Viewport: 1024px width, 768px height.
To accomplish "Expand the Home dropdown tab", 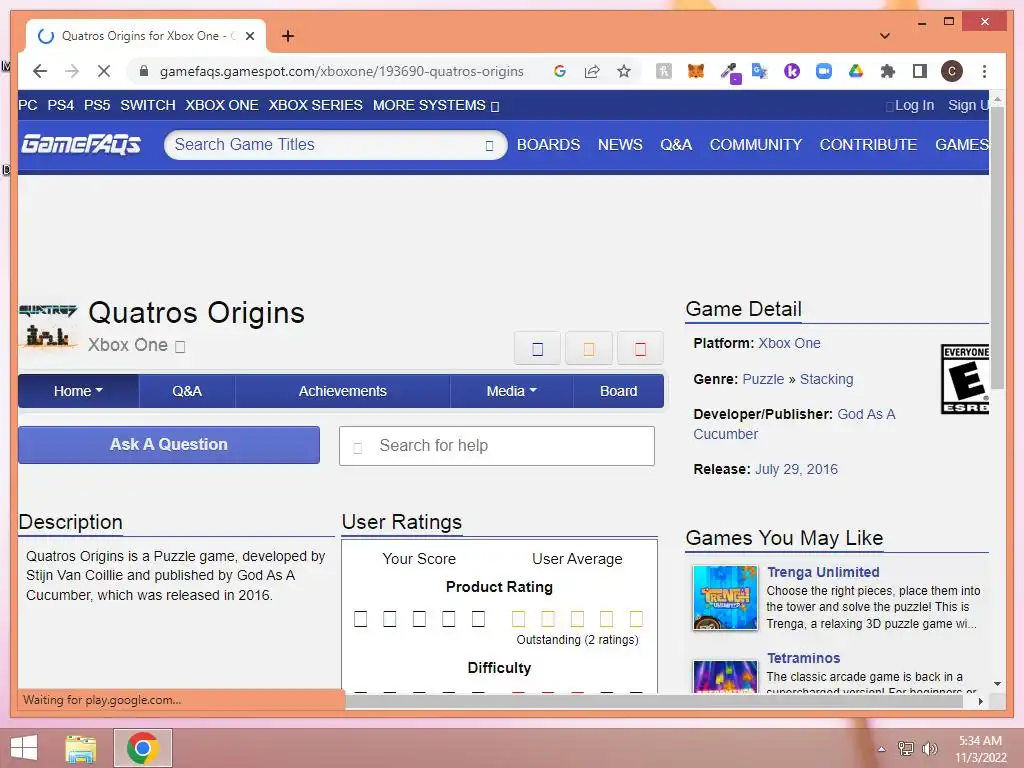I will click(78, 391).
